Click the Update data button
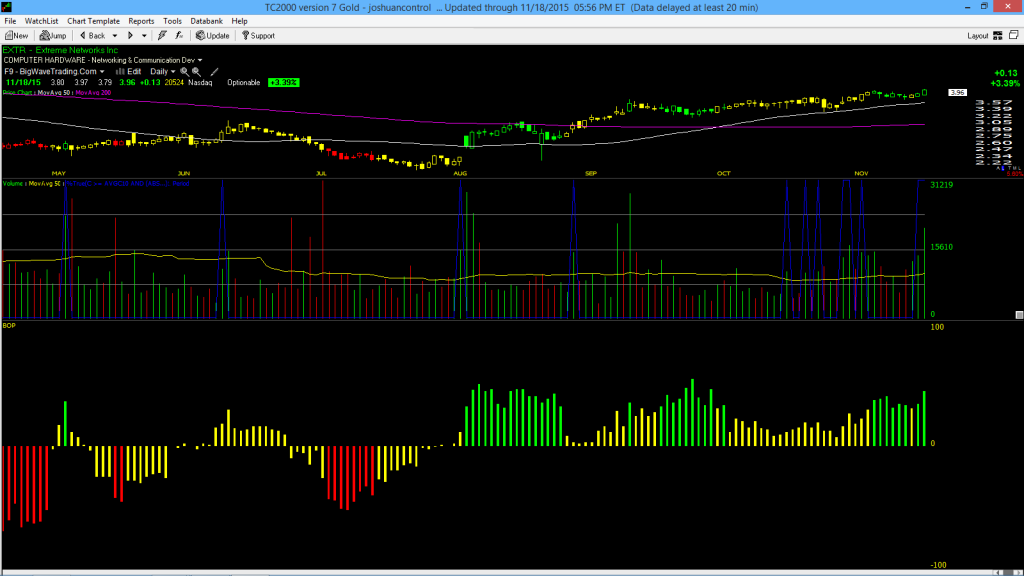This screenshot has height=576, width=1024. tap(213, 36)
